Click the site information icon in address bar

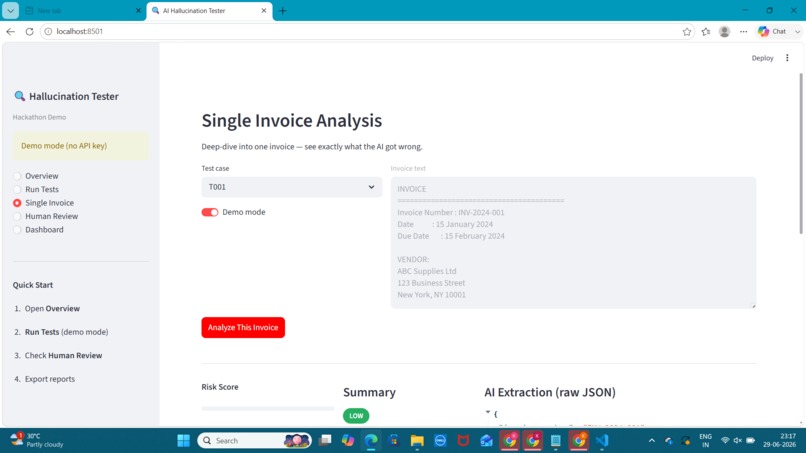[x=48, y=31]
